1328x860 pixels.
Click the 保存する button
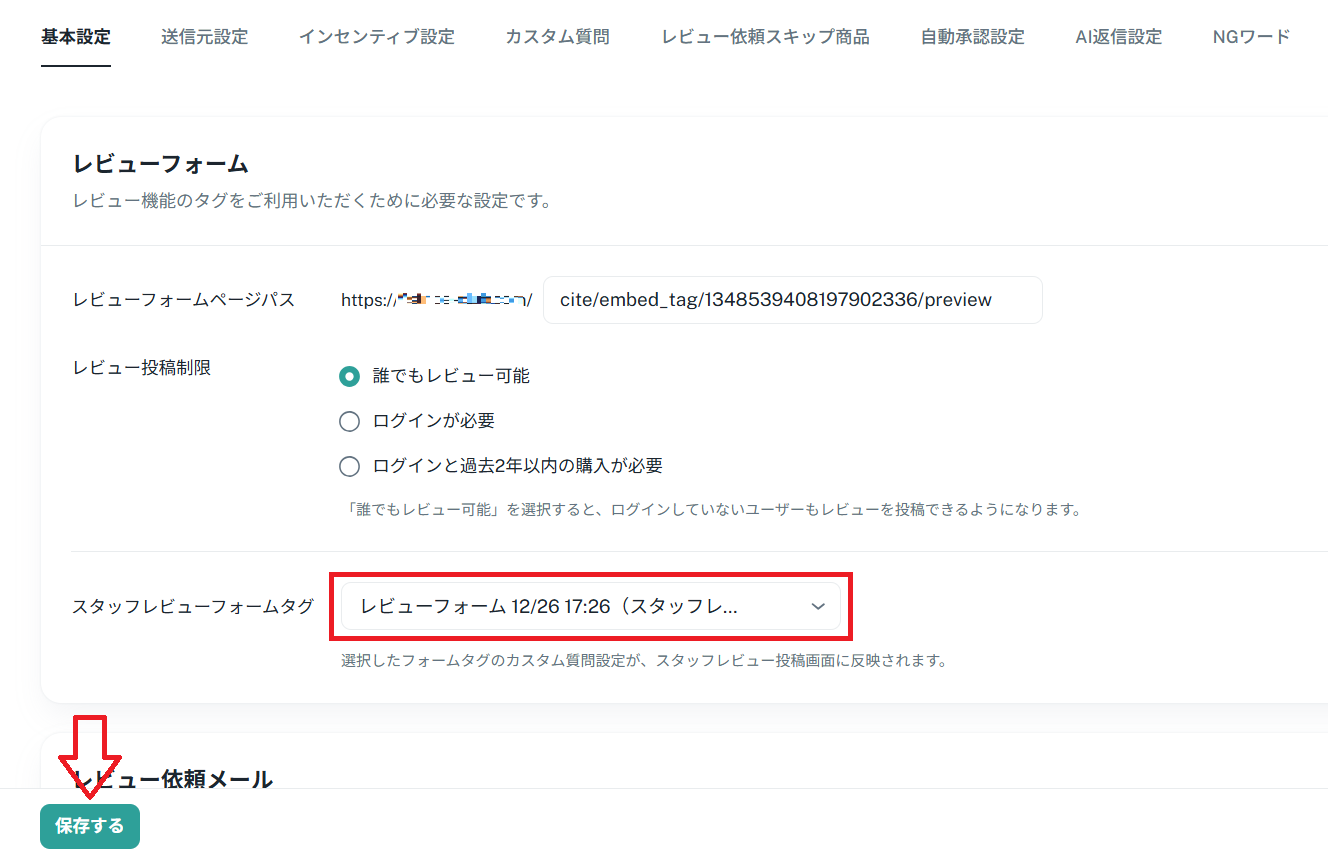click(90, 826)
